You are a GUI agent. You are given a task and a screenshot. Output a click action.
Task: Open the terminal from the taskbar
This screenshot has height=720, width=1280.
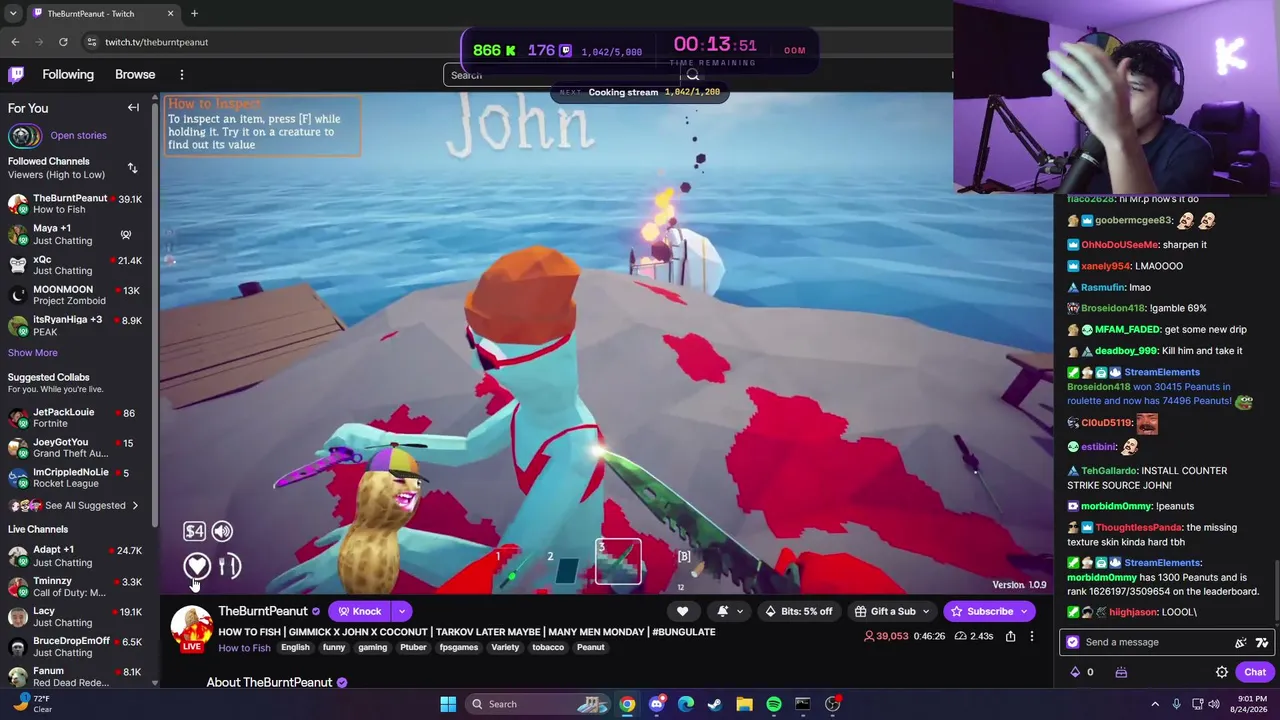point(803,704)
